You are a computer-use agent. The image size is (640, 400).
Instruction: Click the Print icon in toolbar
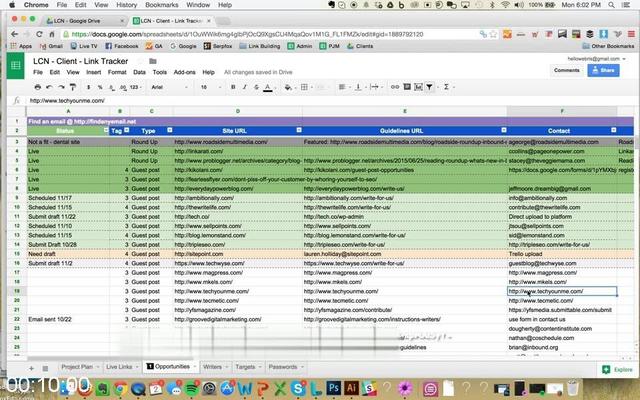point(38,87)
